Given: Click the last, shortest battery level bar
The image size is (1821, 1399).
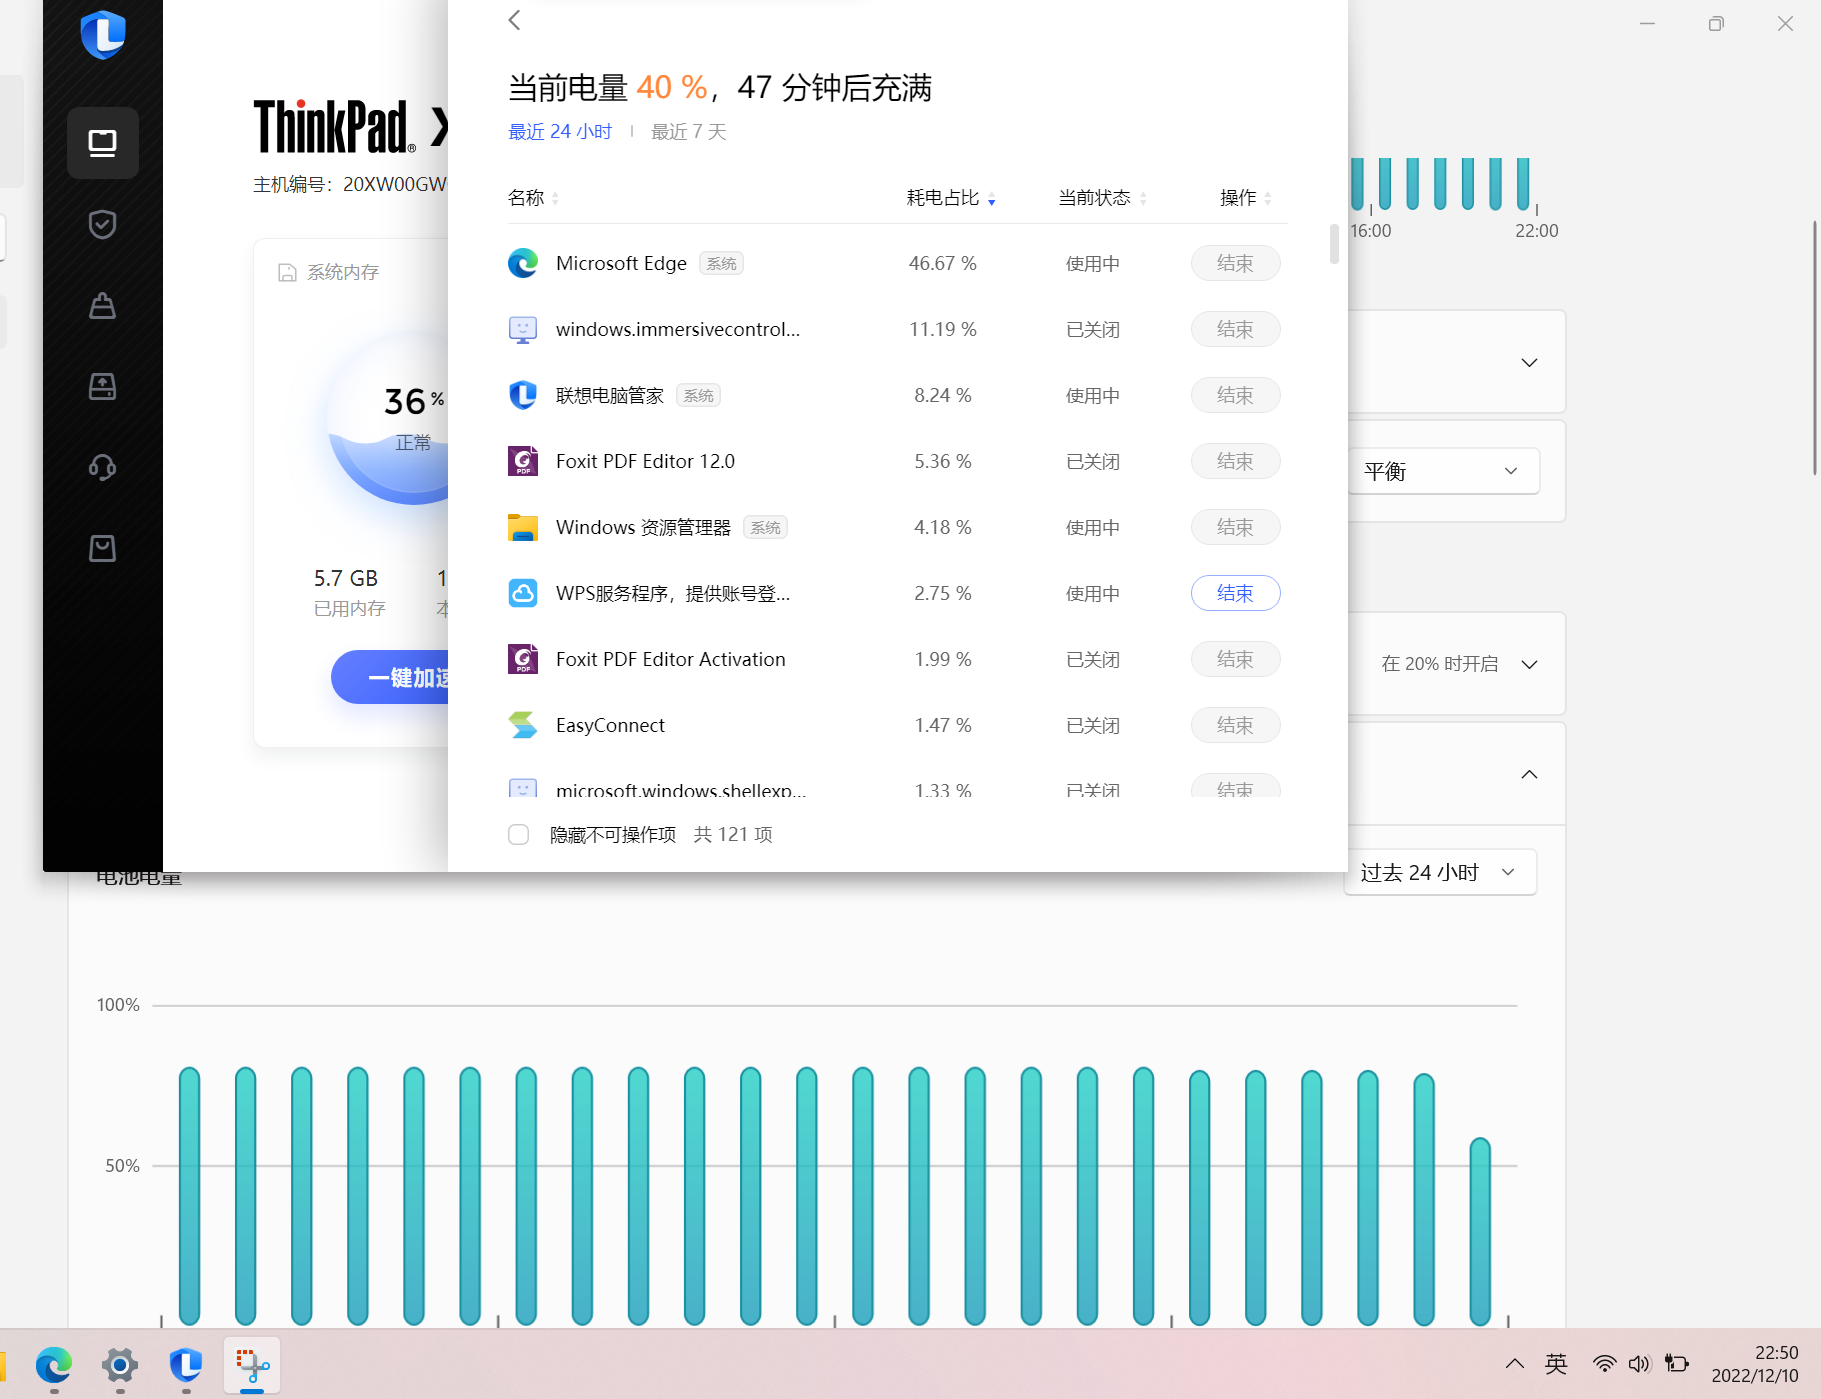Looking at the screenshot, I should coord(1480,1231).
